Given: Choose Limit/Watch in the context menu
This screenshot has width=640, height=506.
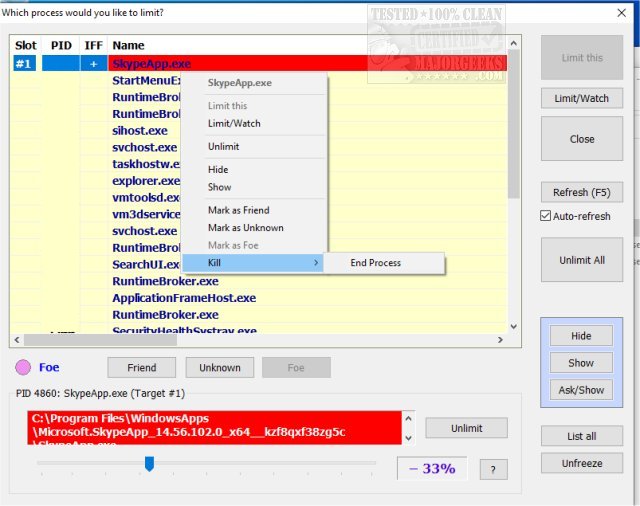Looking at the screenshot, I should pos(254,123).
